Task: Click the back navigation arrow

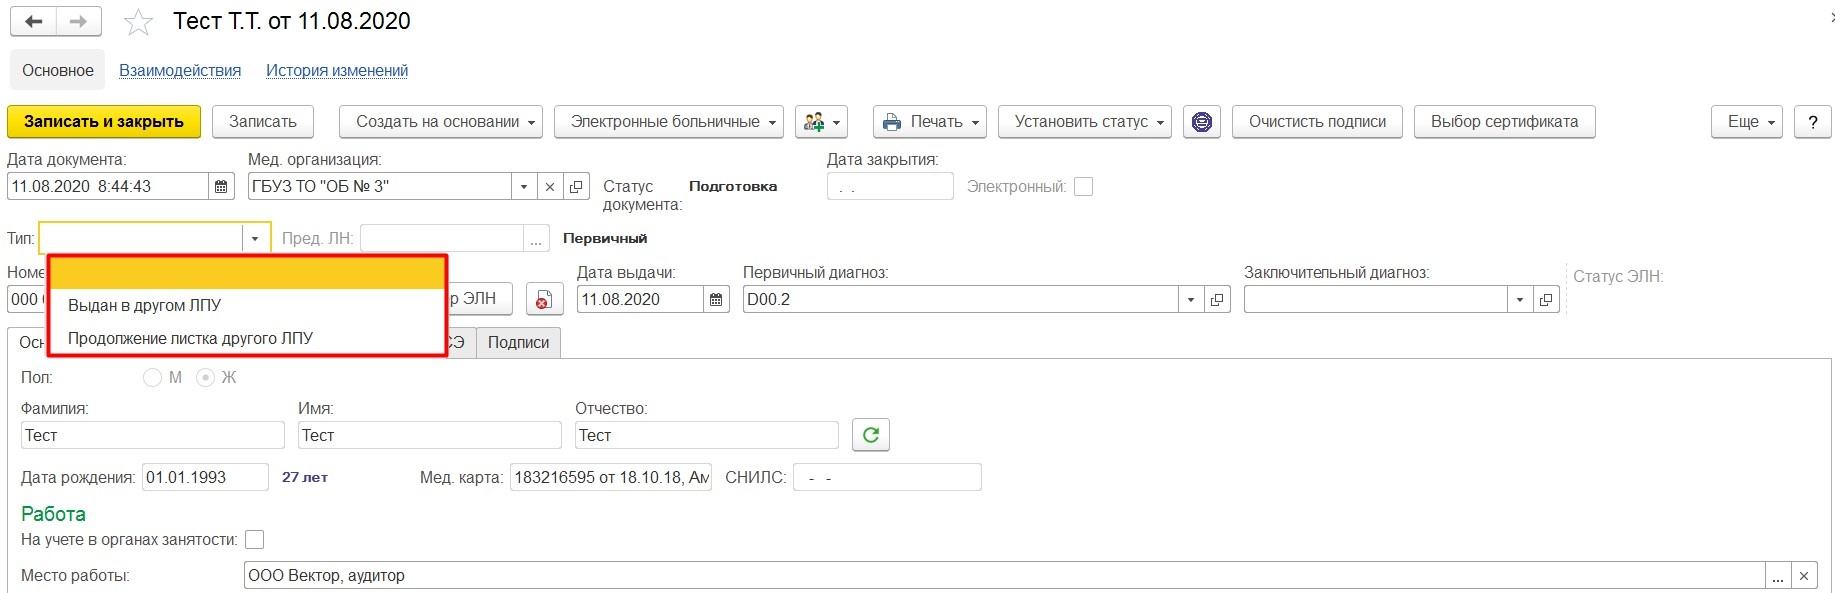Action: pyautogui.click(x=33, y=21)
